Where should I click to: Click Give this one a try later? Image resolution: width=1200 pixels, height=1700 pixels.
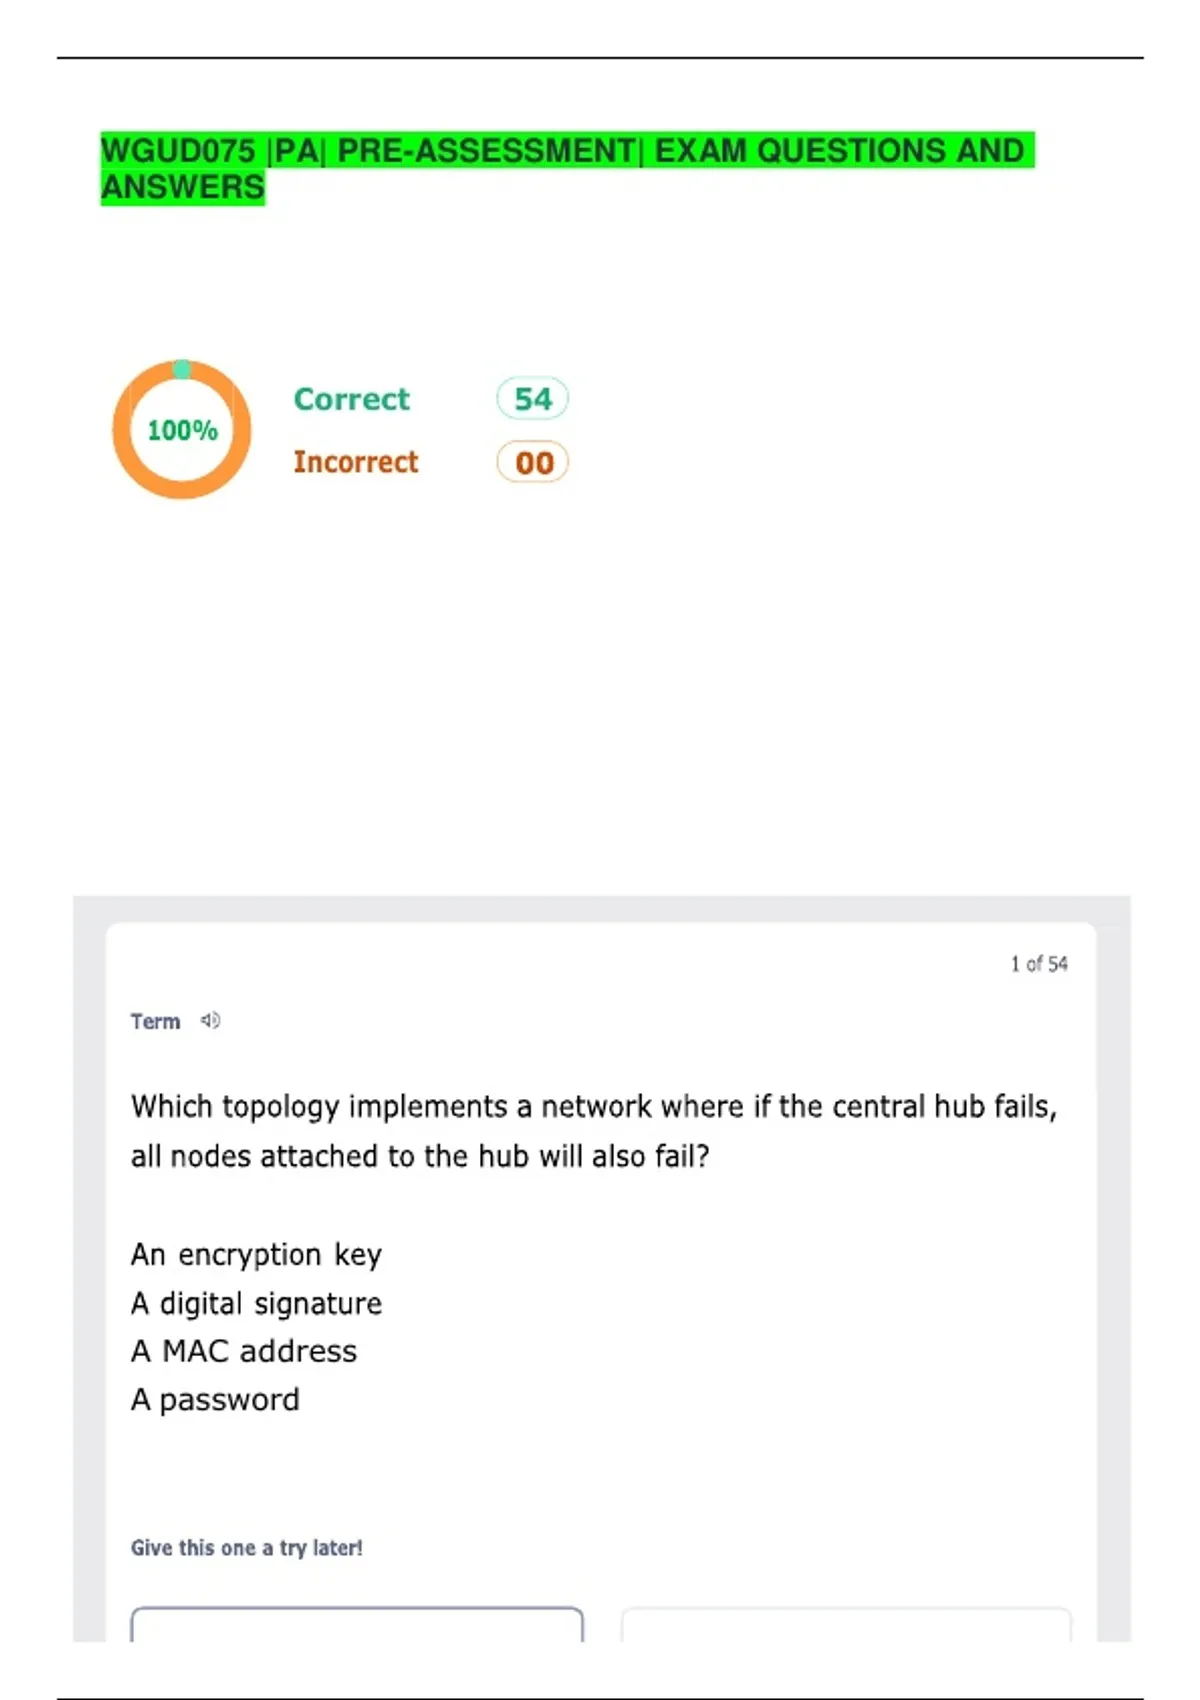[246, 1548]
